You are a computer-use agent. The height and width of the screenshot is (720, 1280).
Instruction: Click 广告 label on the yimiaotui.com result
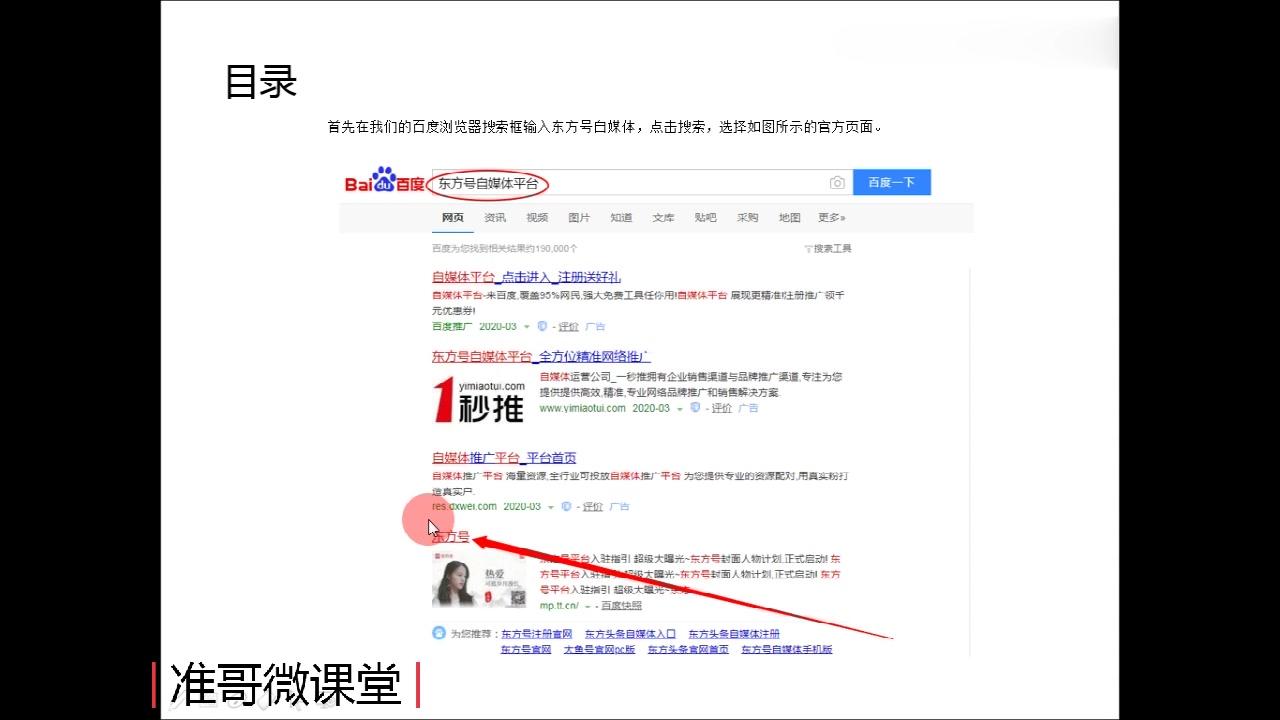(x=748, y=408)
